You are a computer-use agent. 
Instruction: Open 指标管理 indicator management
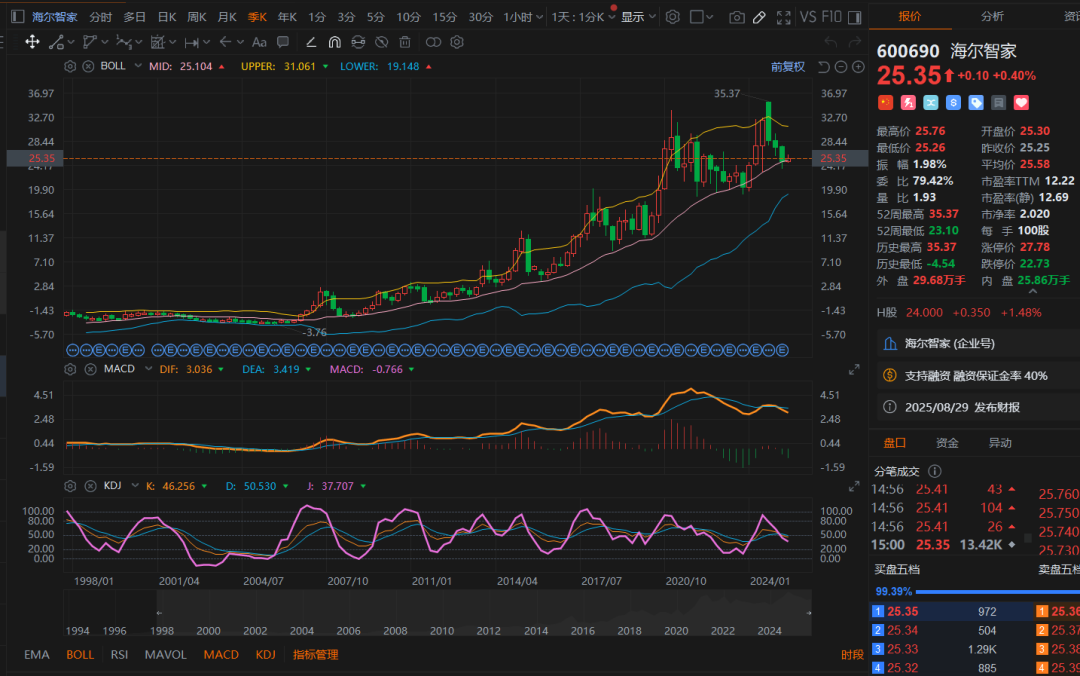pos(315,655)
